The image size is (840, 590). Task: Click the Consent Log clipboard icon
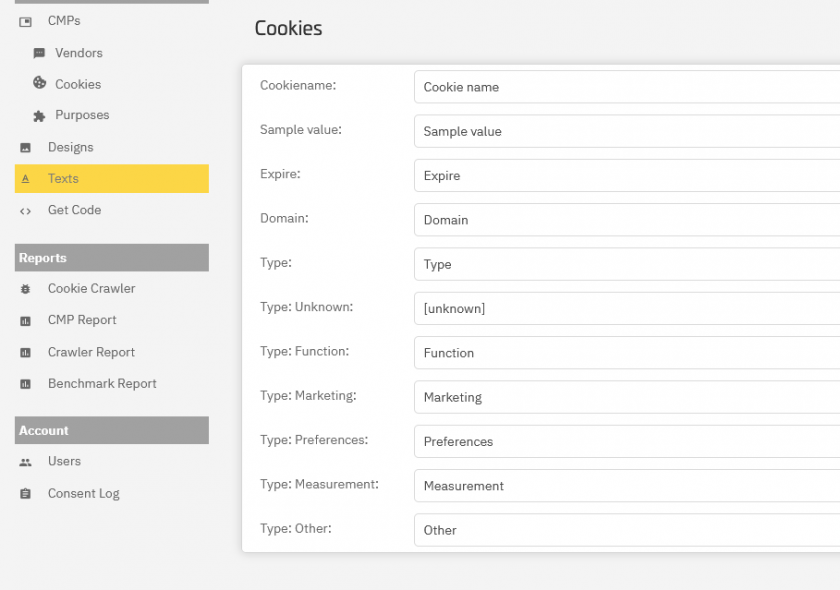(x=25, y=494)
